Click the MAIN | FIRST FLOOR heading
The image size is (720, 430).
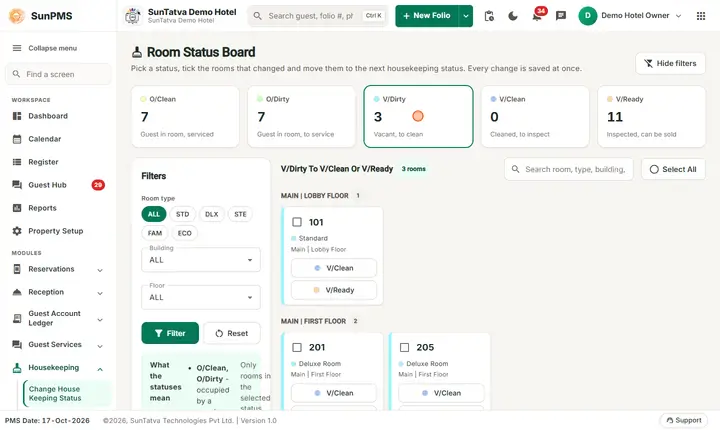[x=313, y=321]
